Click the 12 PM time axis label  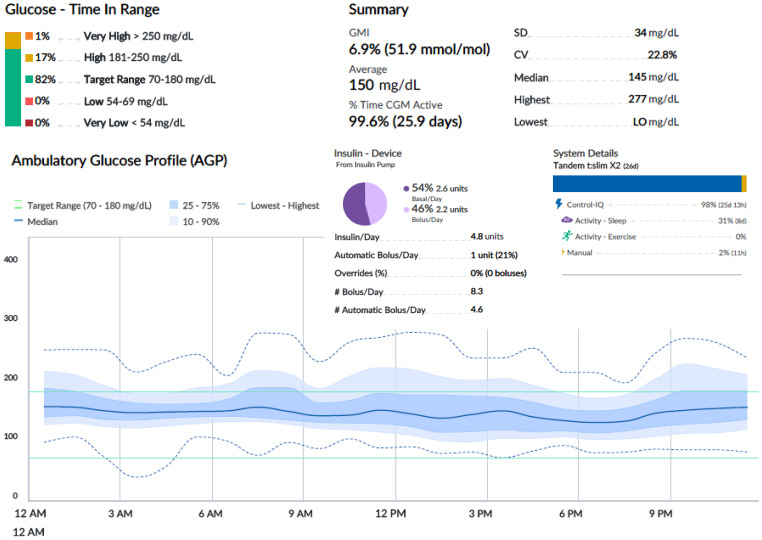point(390,514)
